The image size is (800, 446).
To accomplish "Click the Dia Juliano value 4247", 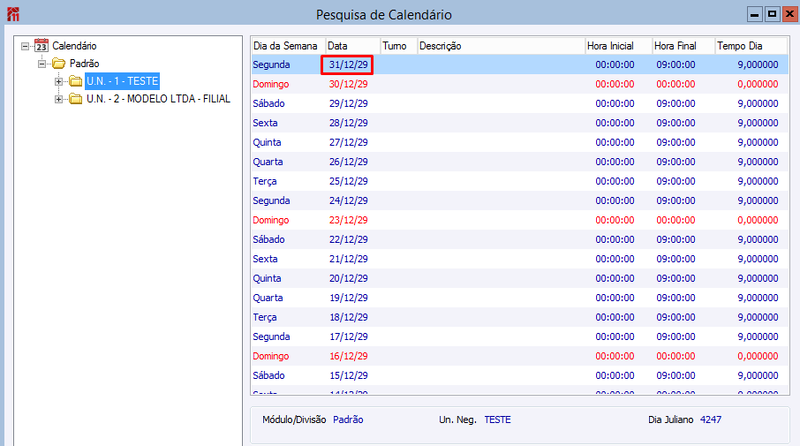I will click(x=711, y=419).
